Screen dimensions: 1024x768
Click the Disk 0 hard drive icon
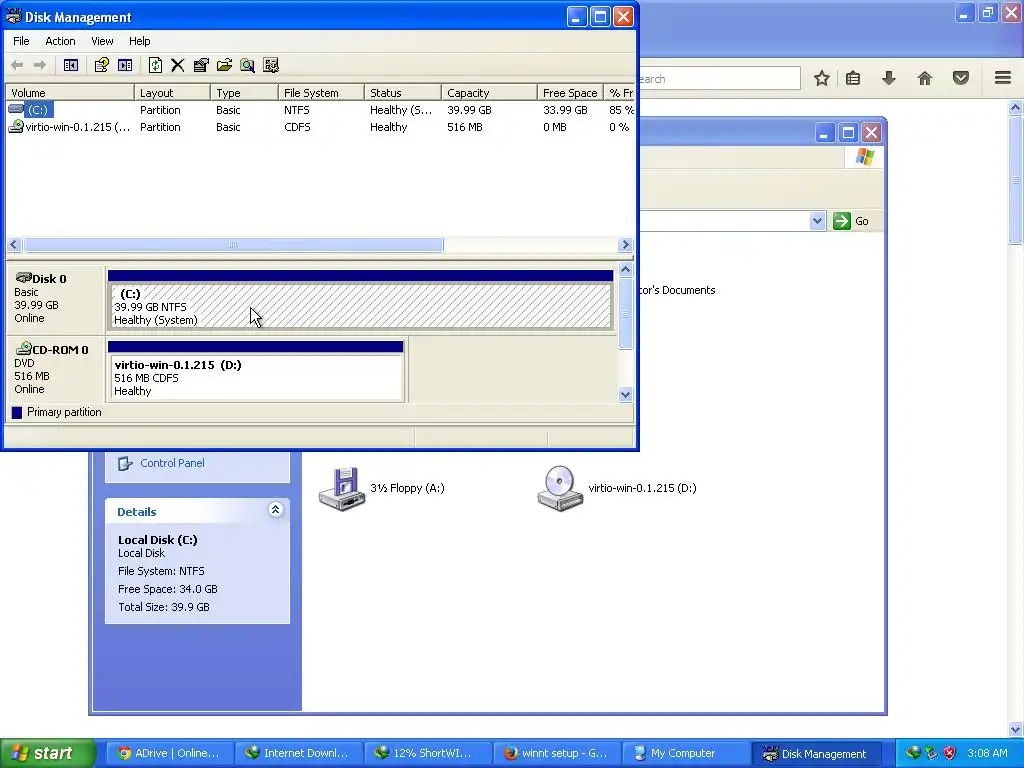(24, 278)
